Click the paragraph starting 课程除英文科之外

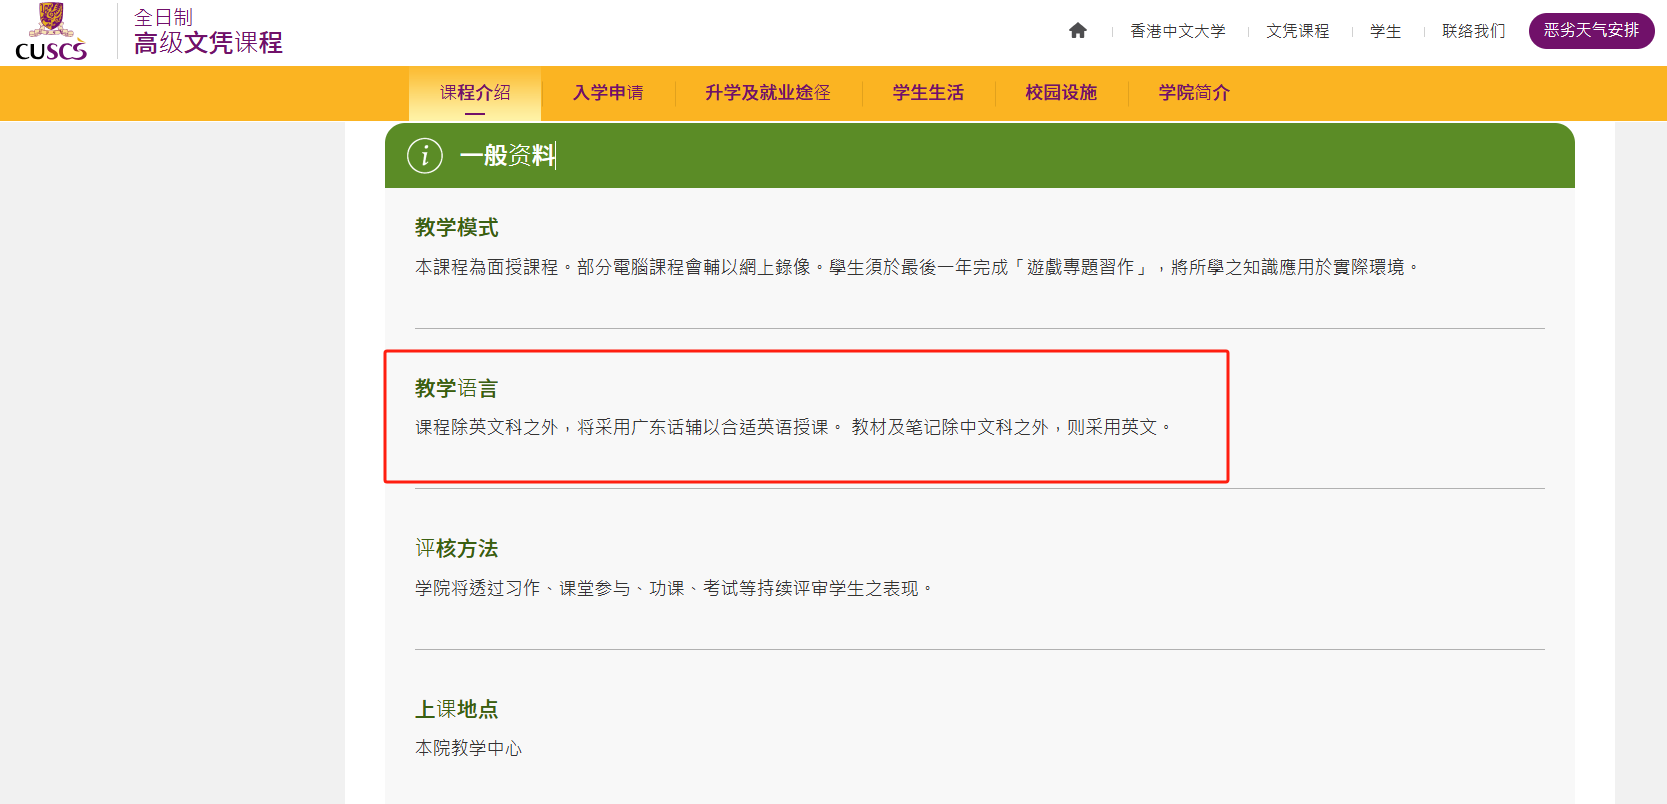click(x=793, y=427)
